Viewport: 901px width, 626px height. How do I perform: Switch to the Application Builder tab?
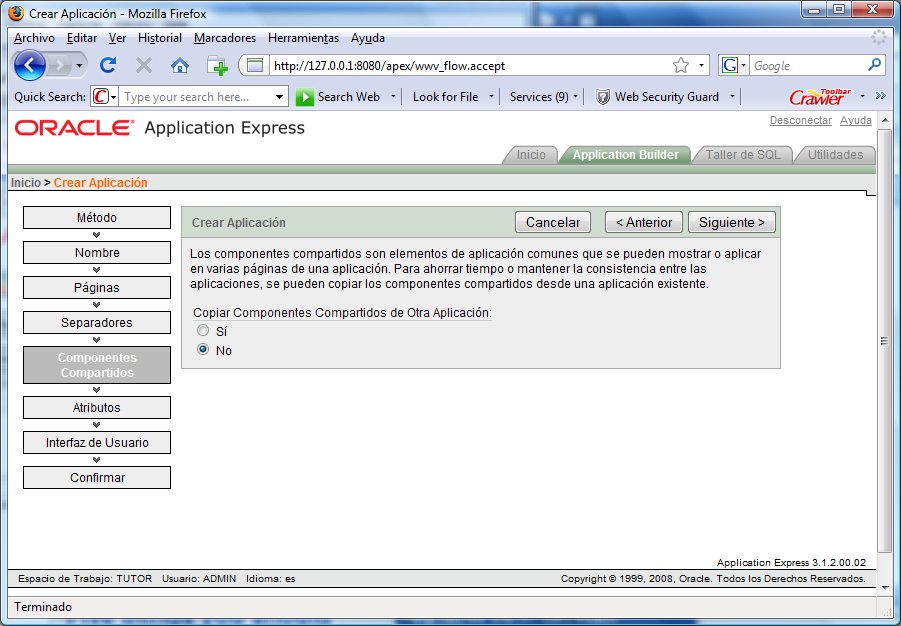coord(625,155)
